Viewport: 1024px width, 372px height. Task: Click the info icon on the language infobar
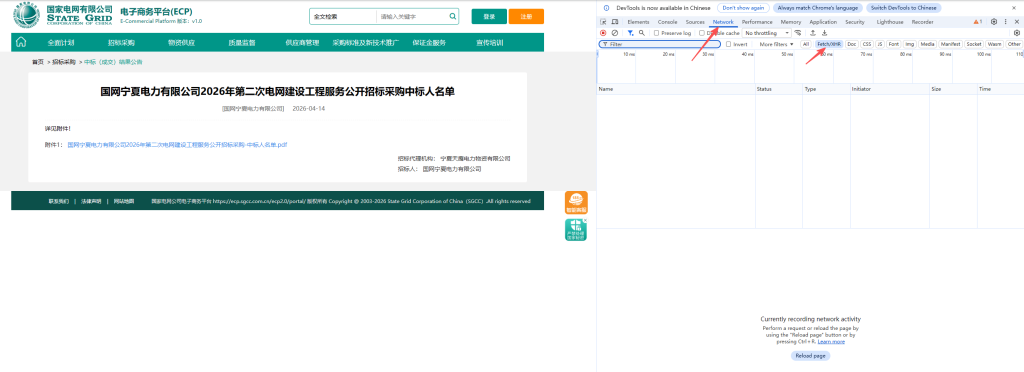(607, 8)
